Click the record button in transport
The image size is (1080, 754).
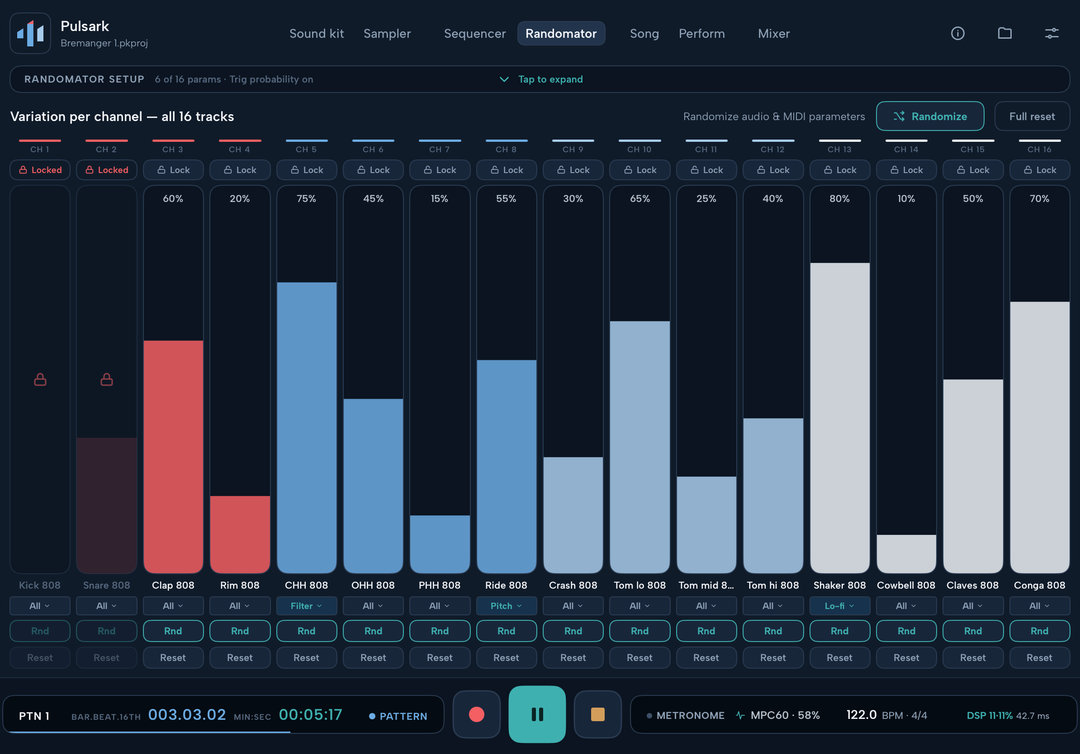[x=476, y=715]
